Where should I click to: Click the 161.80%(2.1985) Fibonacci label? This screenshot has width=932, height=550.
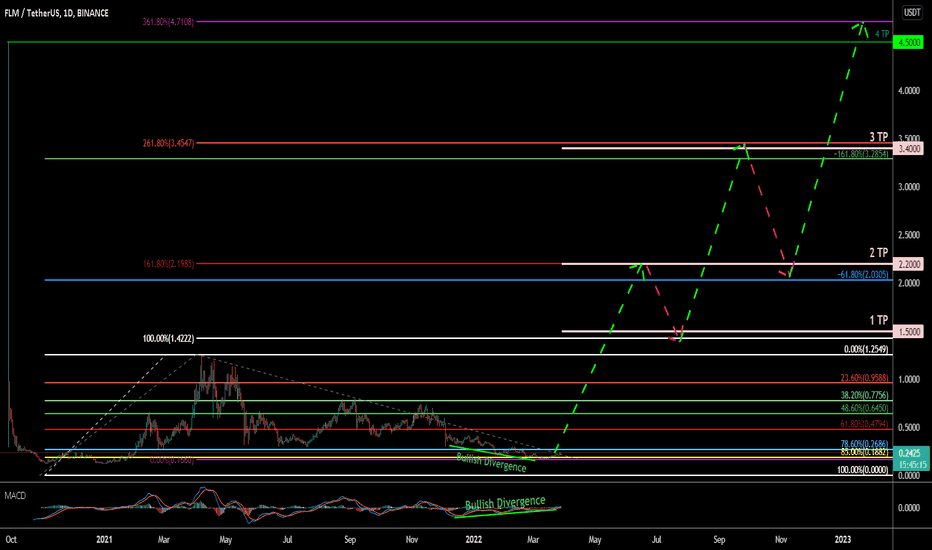coord(168,264)
